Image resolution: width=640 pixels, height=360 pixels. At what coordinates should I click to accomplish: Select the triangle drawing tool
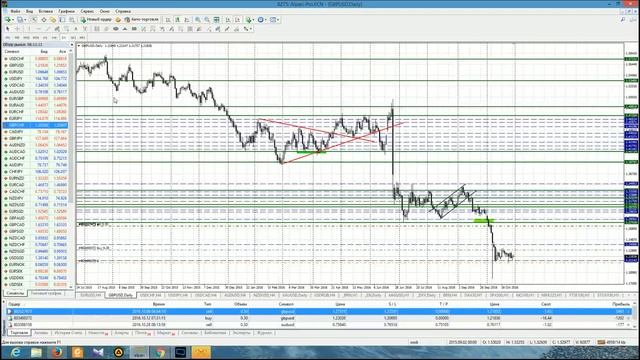click(x=125, y=29)
